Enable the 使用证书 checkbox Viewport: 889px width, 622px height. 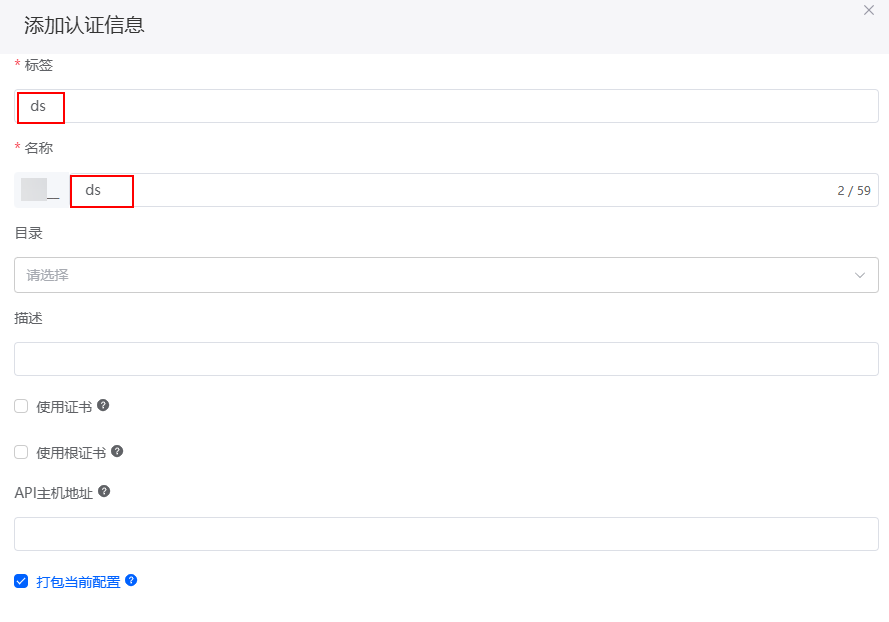21,406
